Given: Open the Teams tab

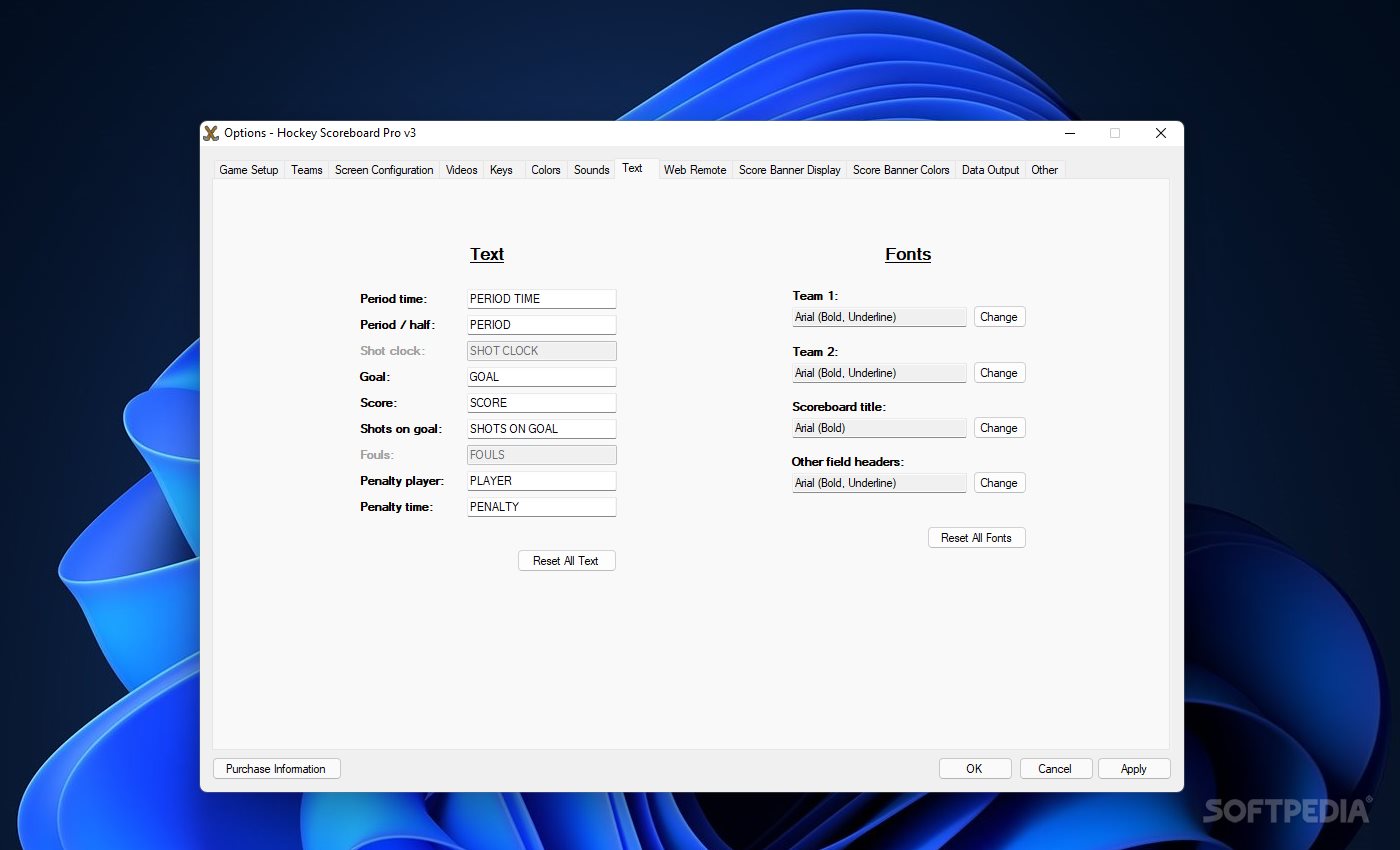Looking at the screenshot, I should pyautogui.click(x=307, y=170).
